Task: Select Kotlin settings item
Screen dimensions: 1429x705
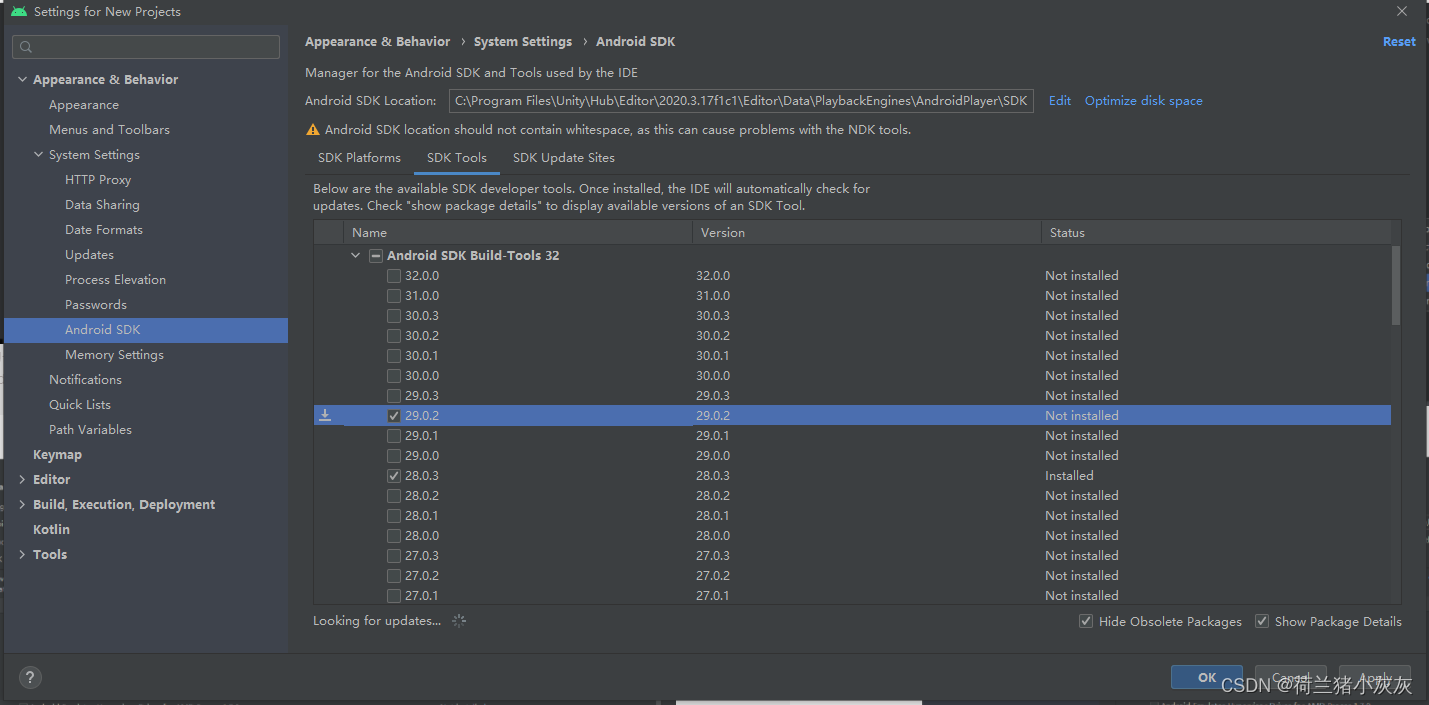Action: click(51, 530)
